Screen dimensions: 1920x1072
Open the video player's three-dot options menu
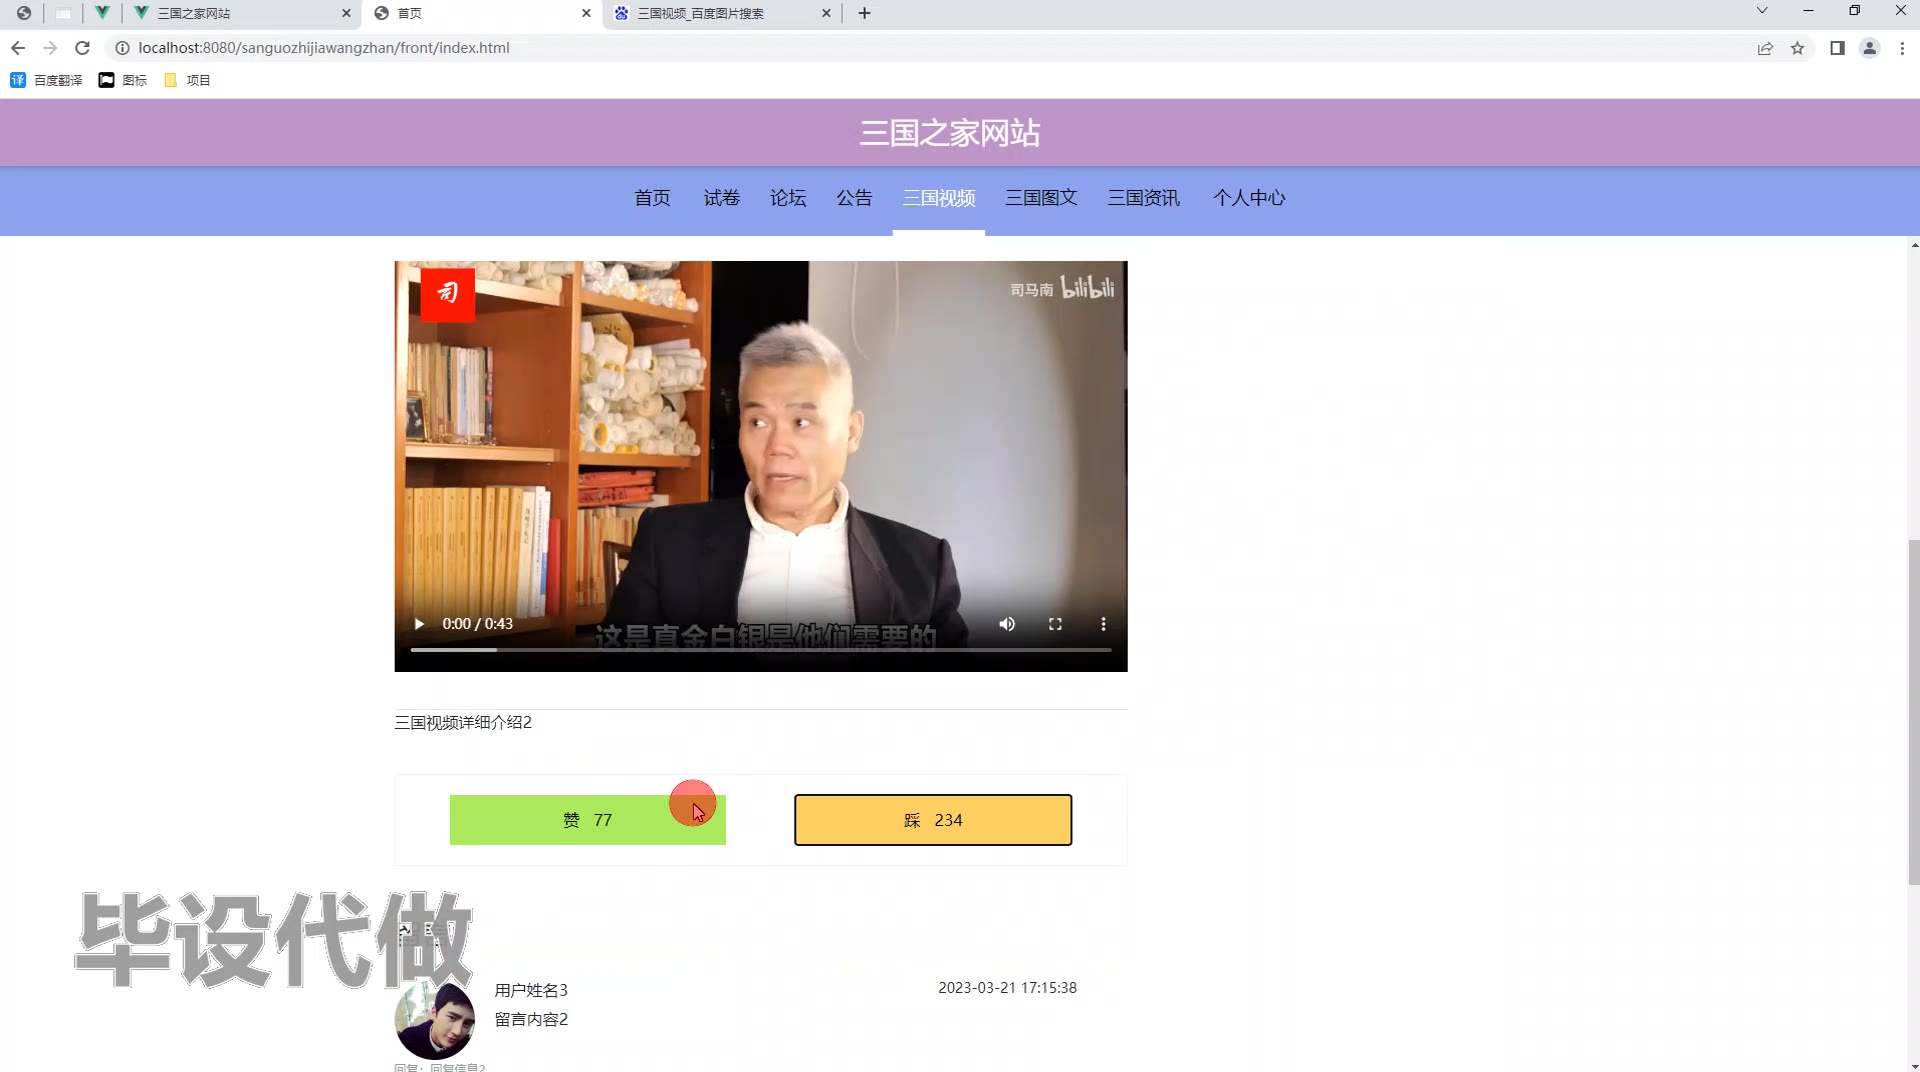[1103, 624]
